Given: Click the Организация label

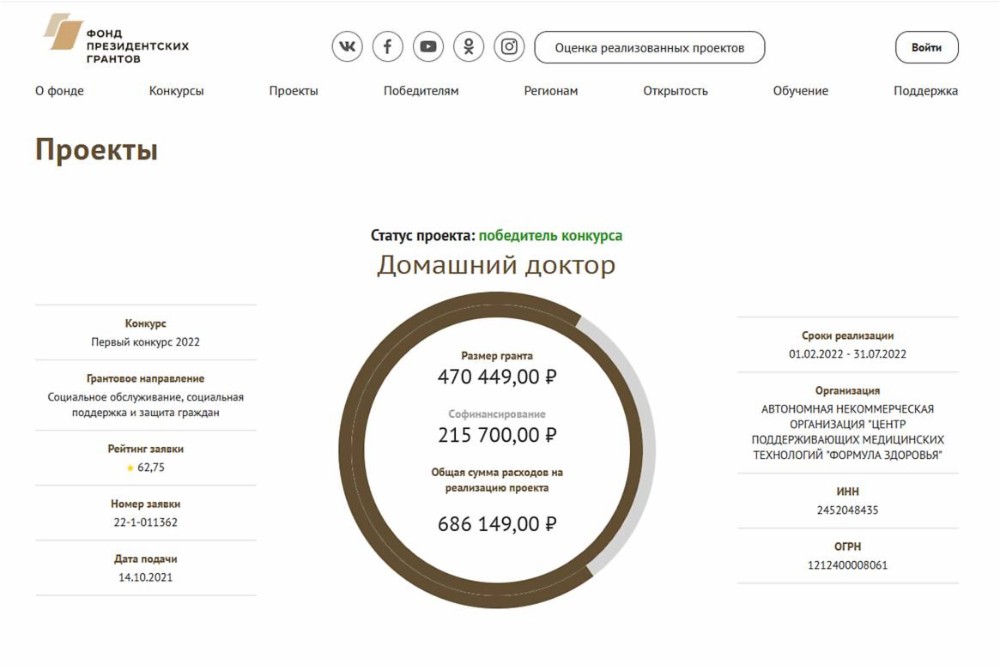Looking at the screenshot, I should click(848, 391).
